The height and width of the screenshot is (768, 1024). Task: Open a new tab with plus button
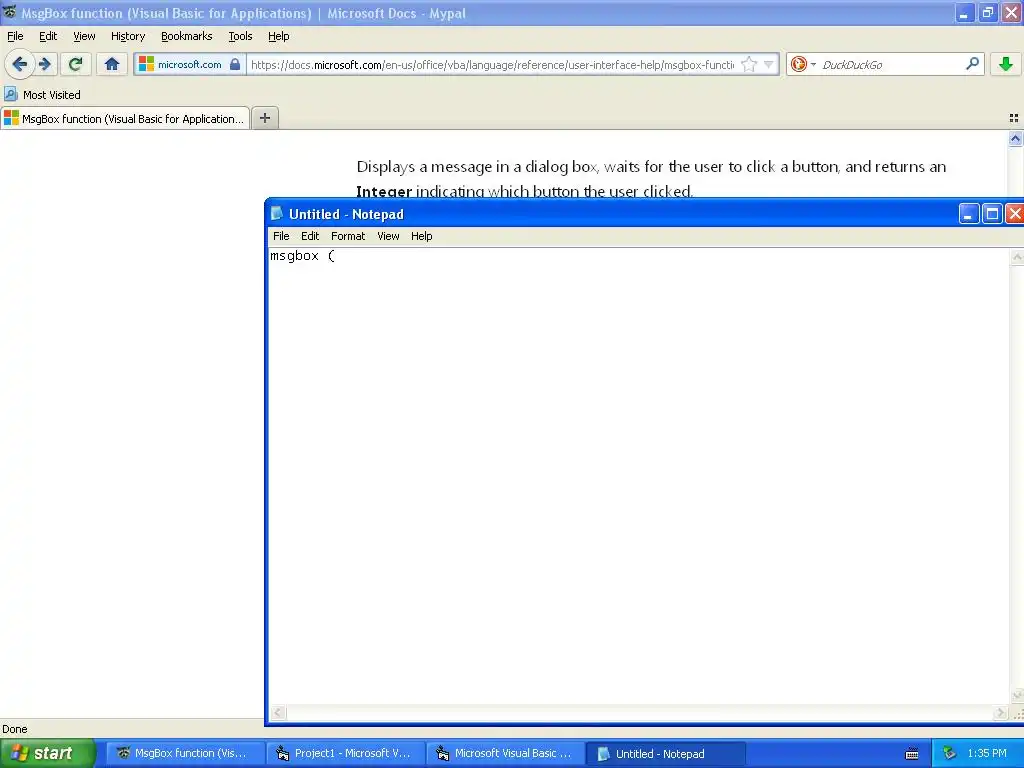[265, 118]
